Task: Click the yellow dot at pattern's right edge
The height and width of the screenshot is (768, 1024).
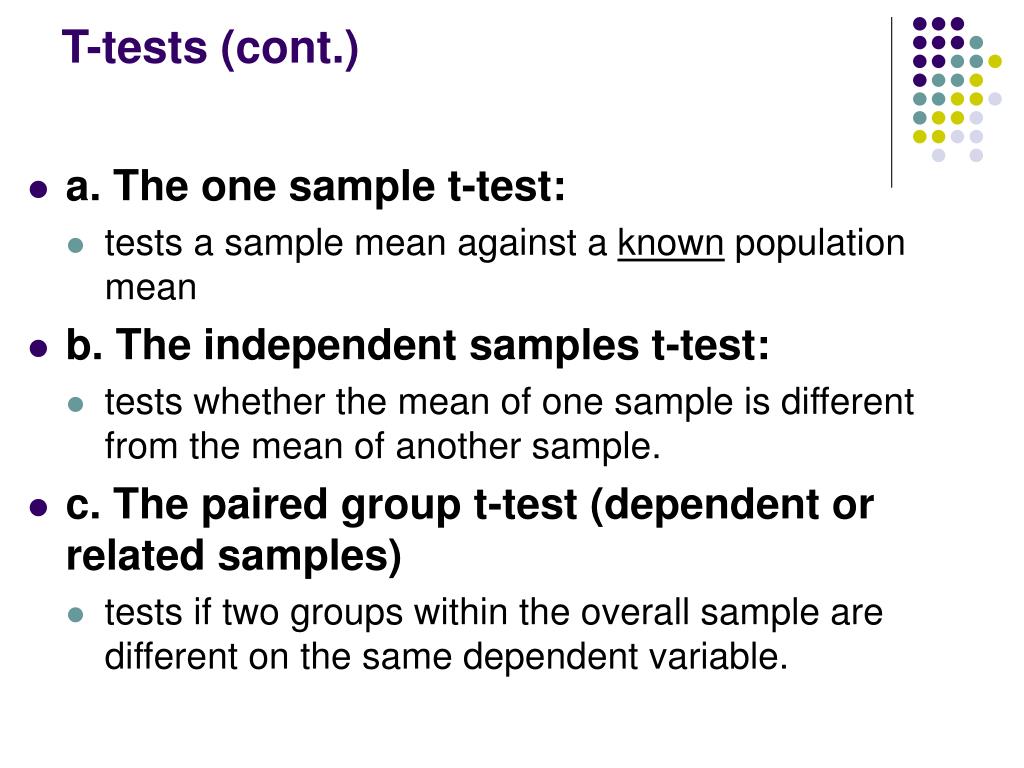Action: (x=995, y=61)
